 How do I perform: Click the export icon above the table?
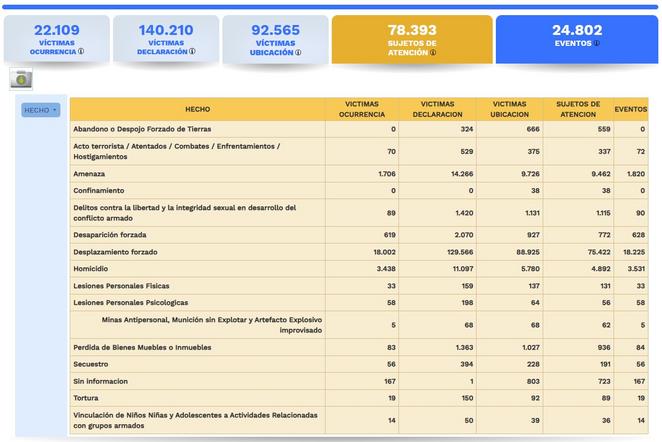pos(21,79)
